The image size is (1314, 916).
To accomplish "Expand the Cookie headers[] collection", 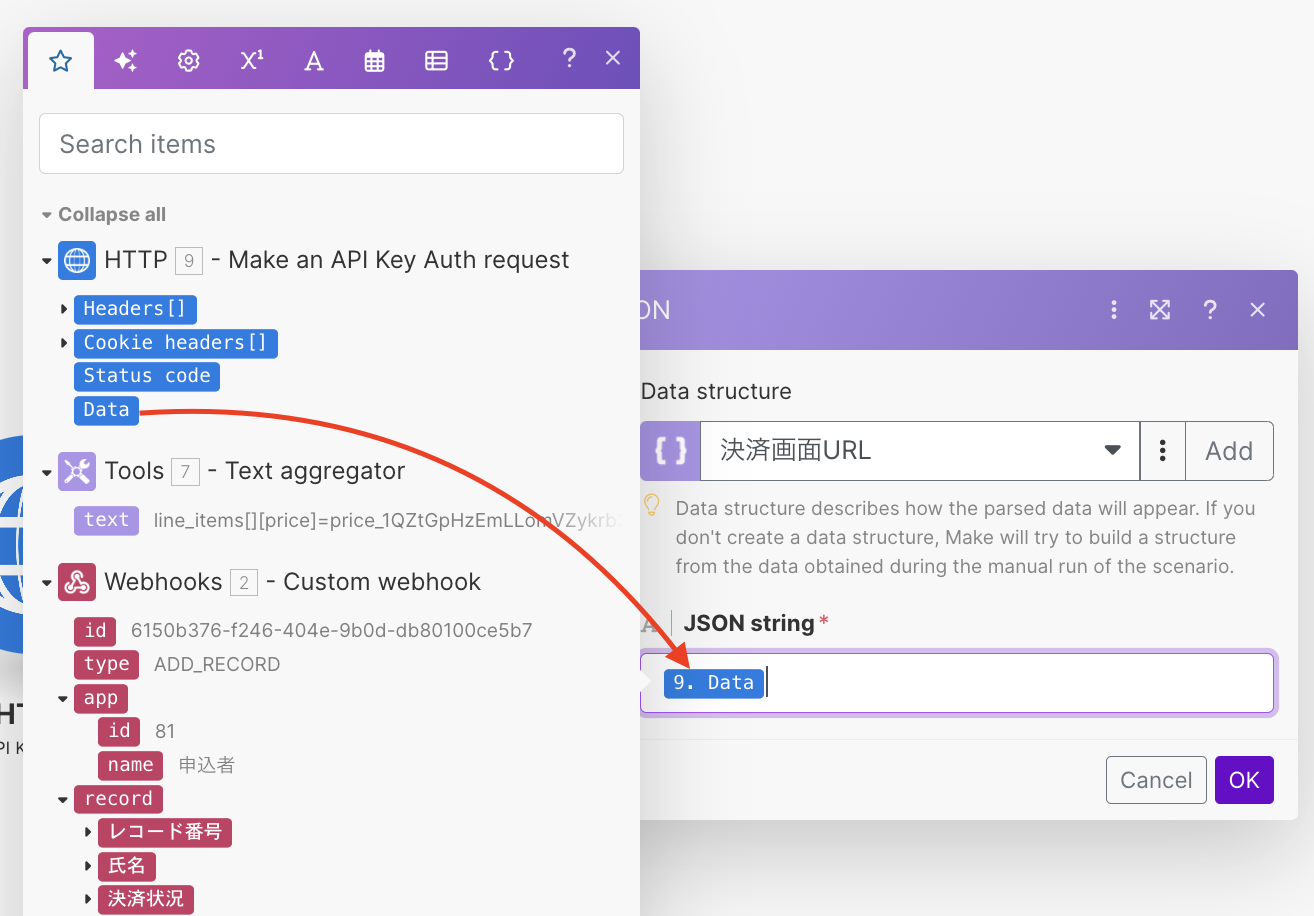I will point(64,343).
